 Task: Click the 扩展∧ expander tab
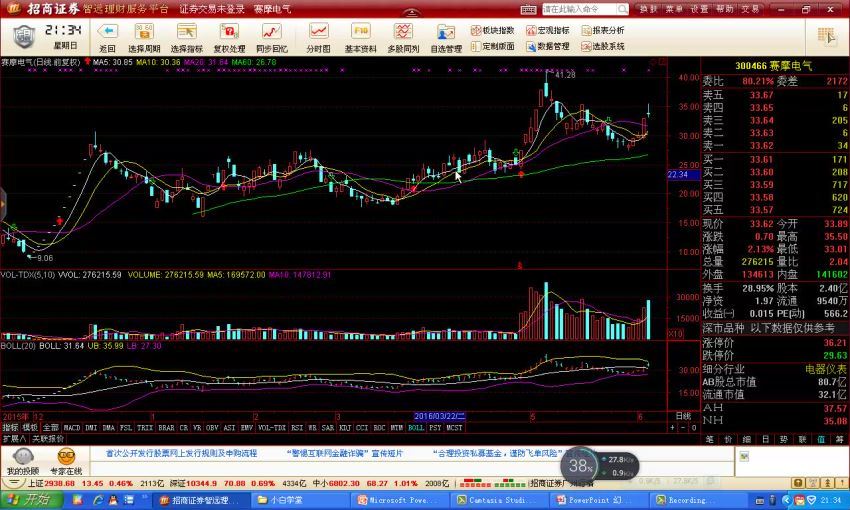[15, 438]
